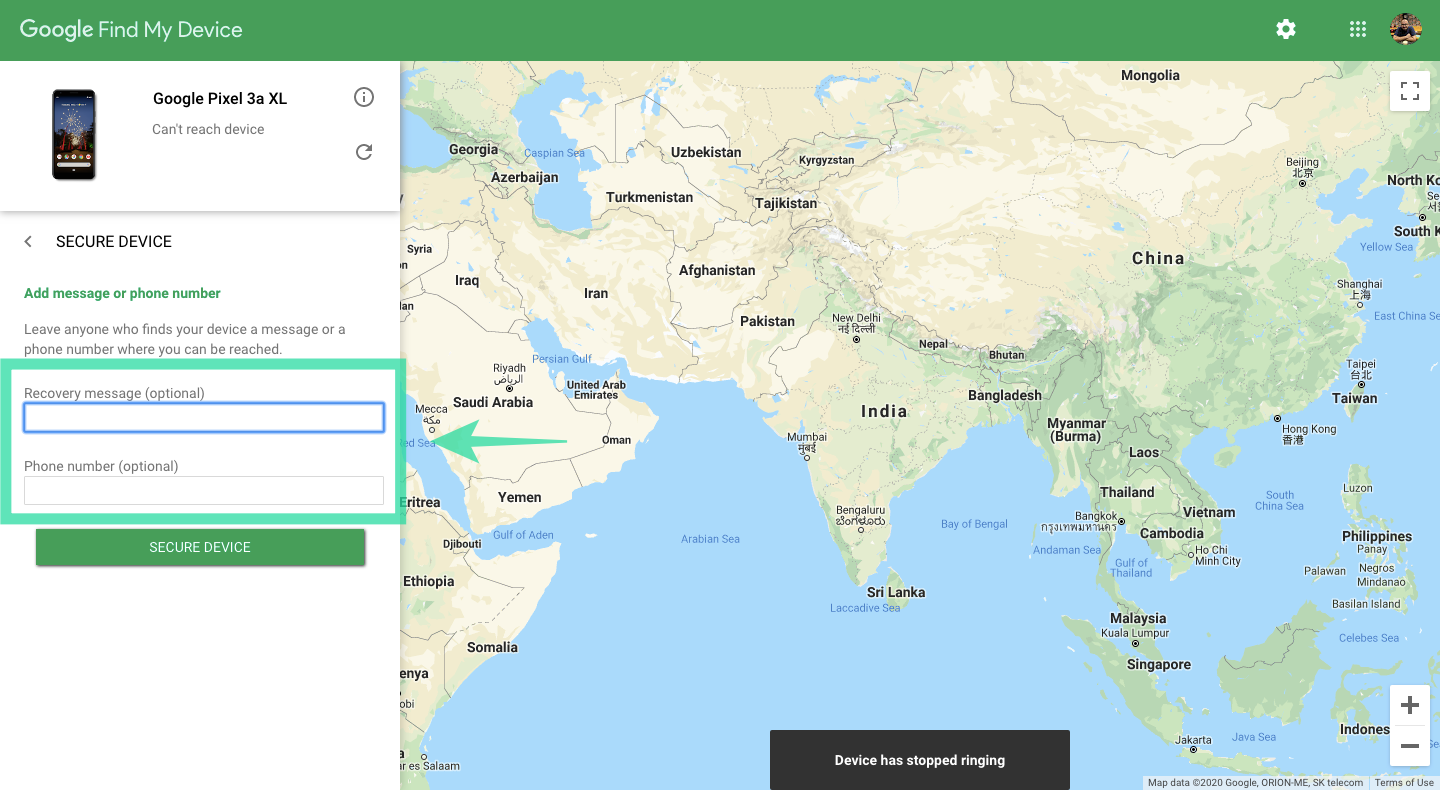Screen dimensions: 1440x790
Task: Refresh the device location status
Action: [x=364, y=152]
